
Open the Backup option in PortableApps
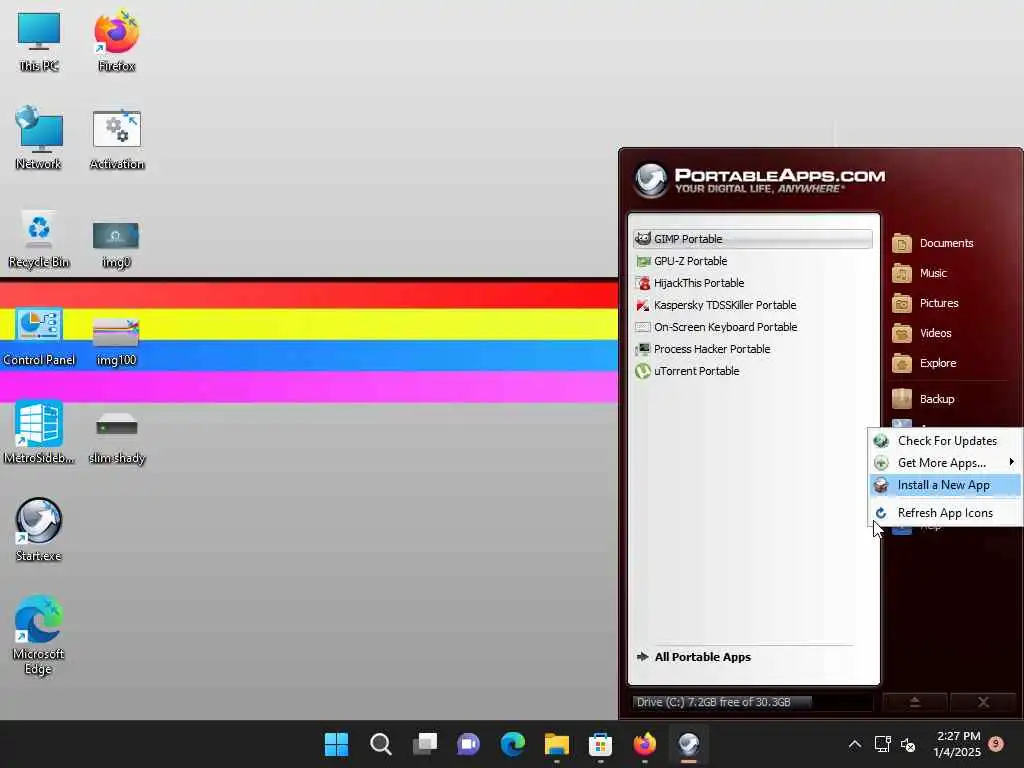(x=923, y=399)
